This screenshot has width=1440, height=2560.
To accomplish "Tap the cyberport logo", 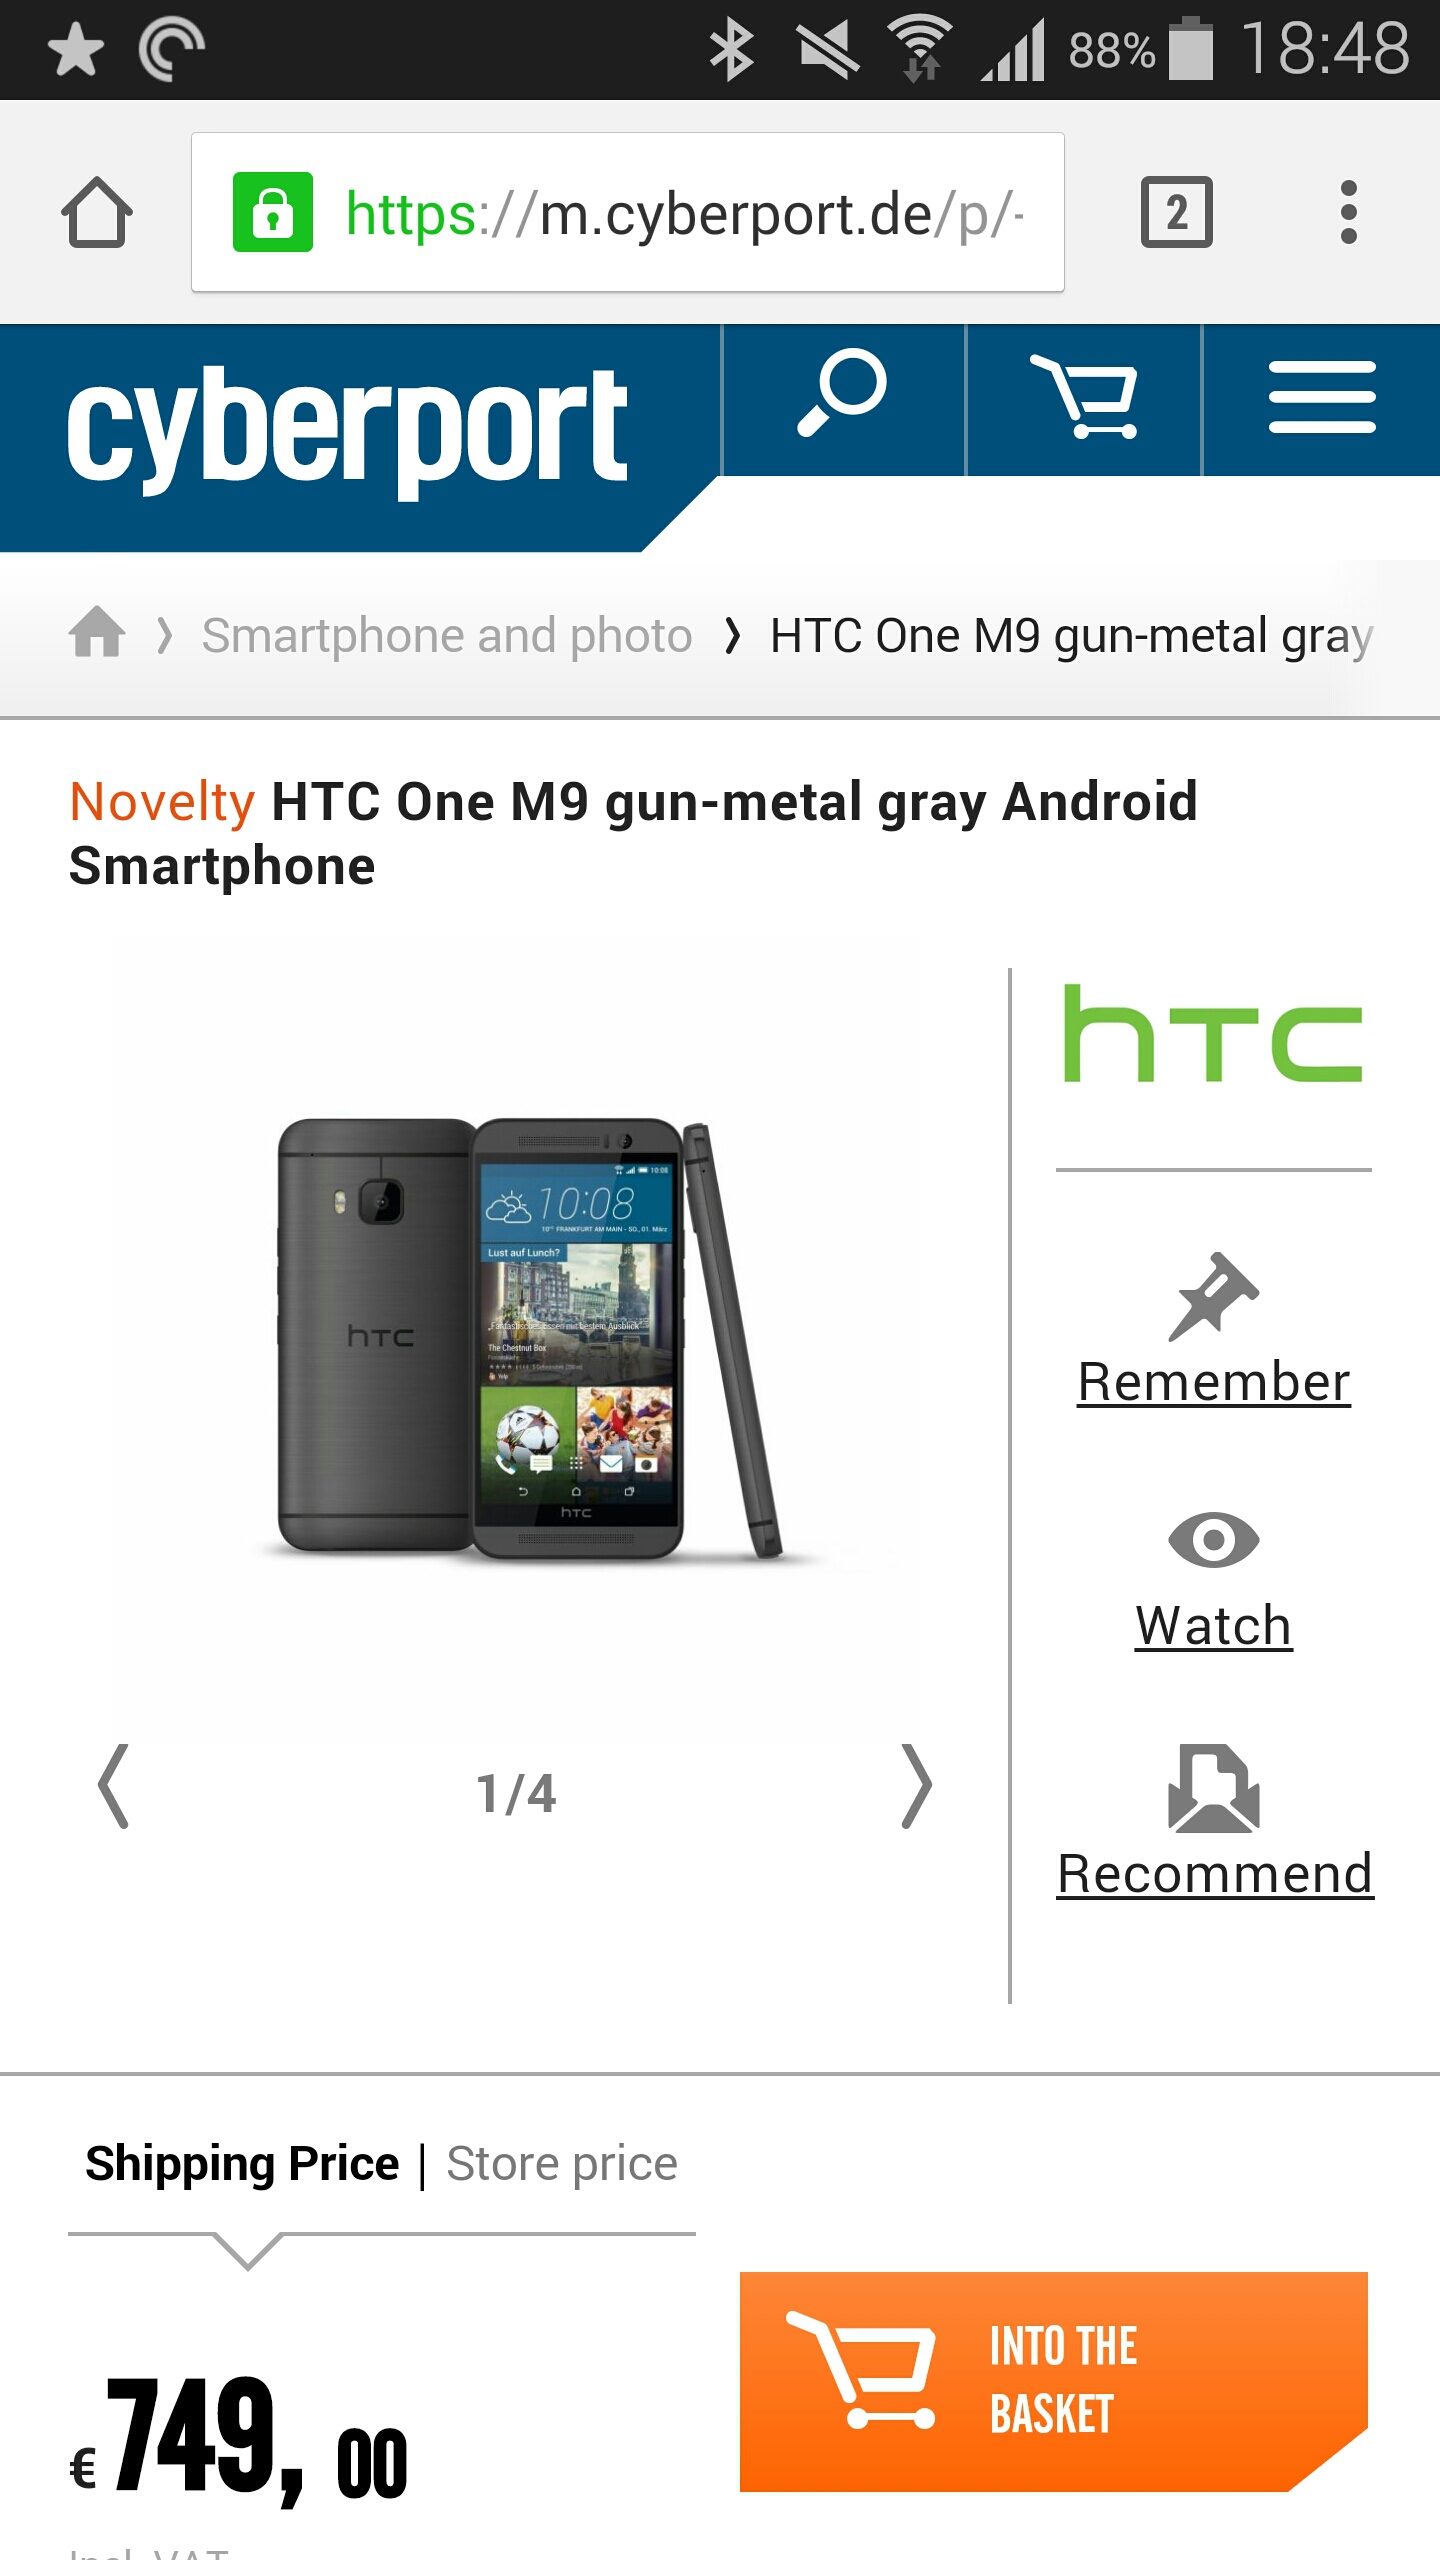I will 347,428.
